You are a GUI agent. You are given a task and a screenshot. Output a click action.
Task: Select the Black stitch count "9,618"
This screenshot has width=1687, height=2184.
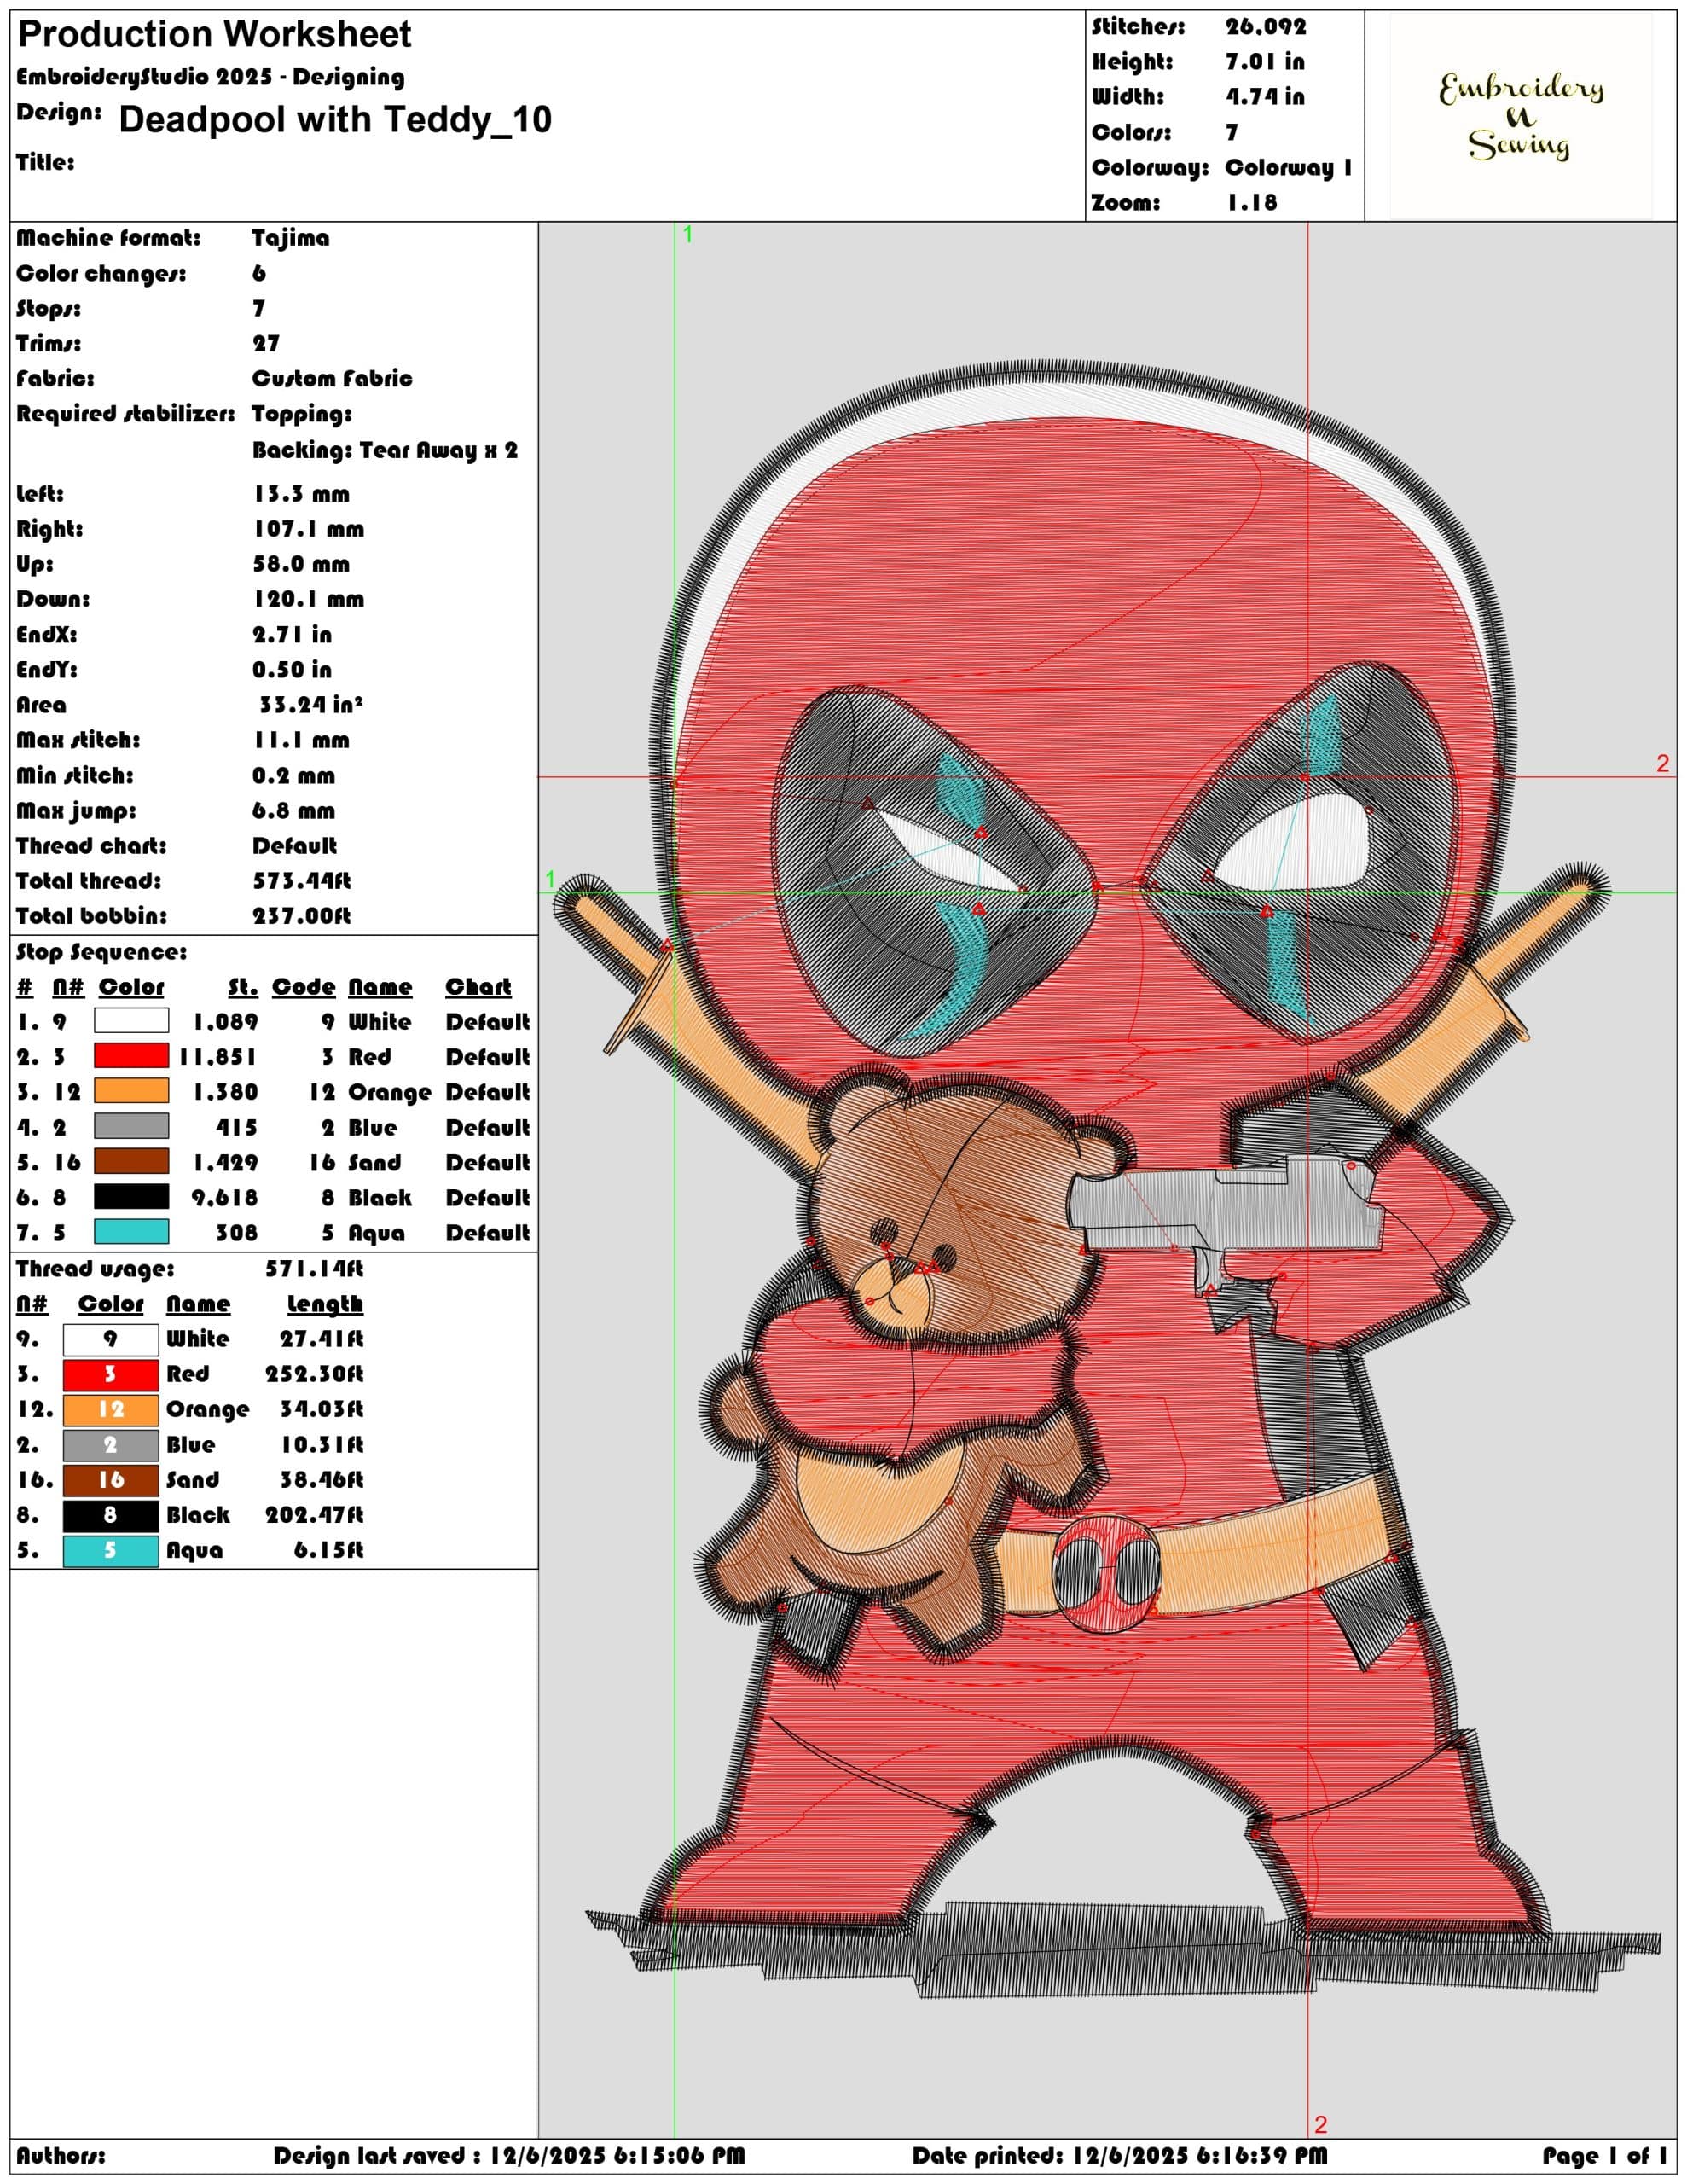[225, 1198]
